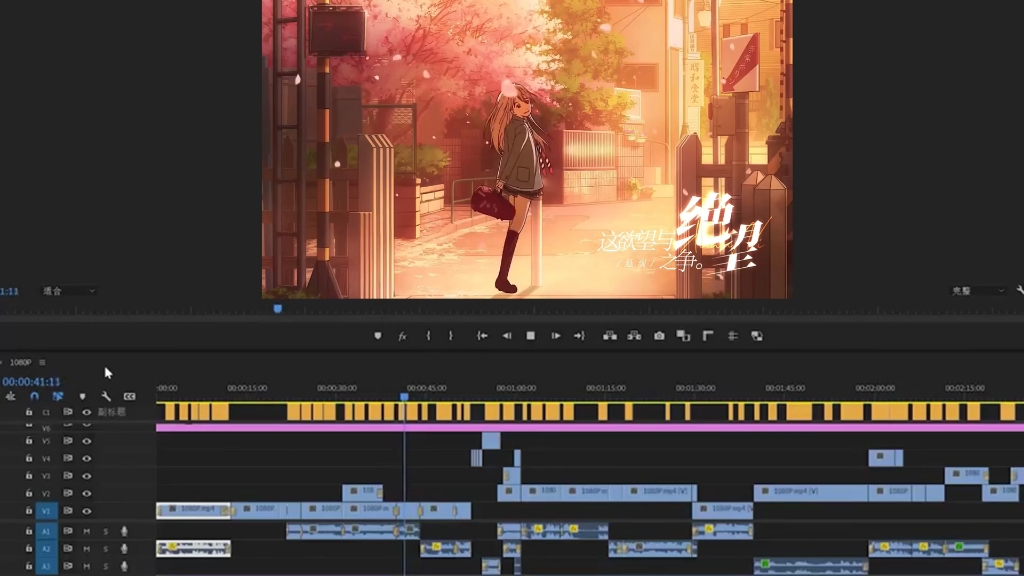Toggle guides with the grid-hash icon
This screenshot has height=576, width=1024.
(733, 336)
